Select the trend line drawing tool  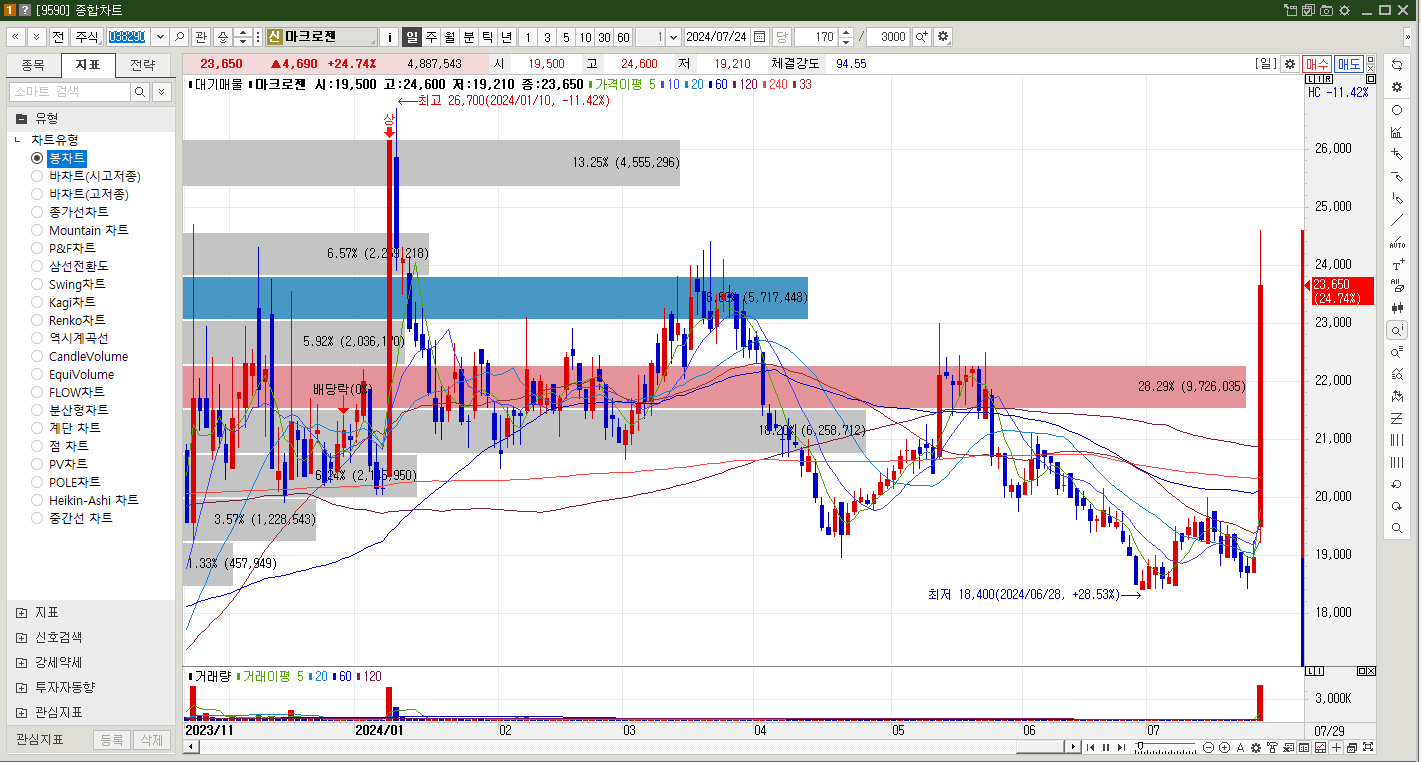1397,220
